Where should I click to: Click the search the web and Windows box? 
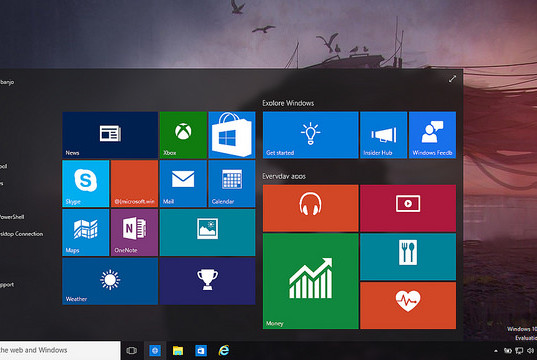coord(60,350)
